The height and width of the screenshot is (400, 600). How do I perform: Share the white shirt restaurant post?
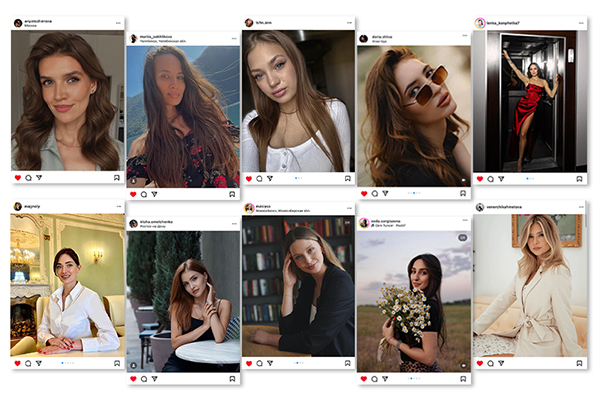tap(39, 363)
